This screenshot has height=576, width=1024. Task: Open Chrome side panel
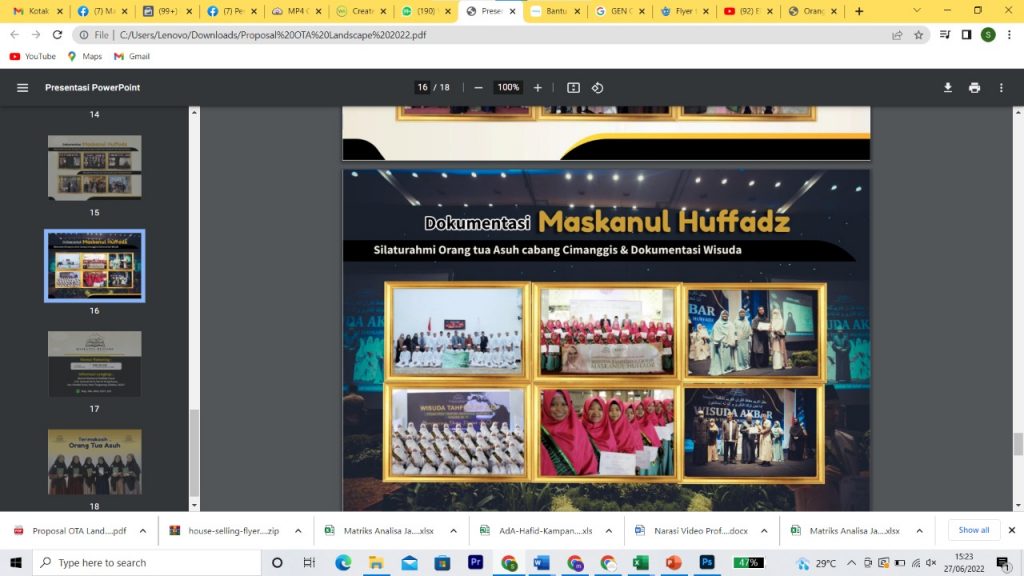[967, 35]
